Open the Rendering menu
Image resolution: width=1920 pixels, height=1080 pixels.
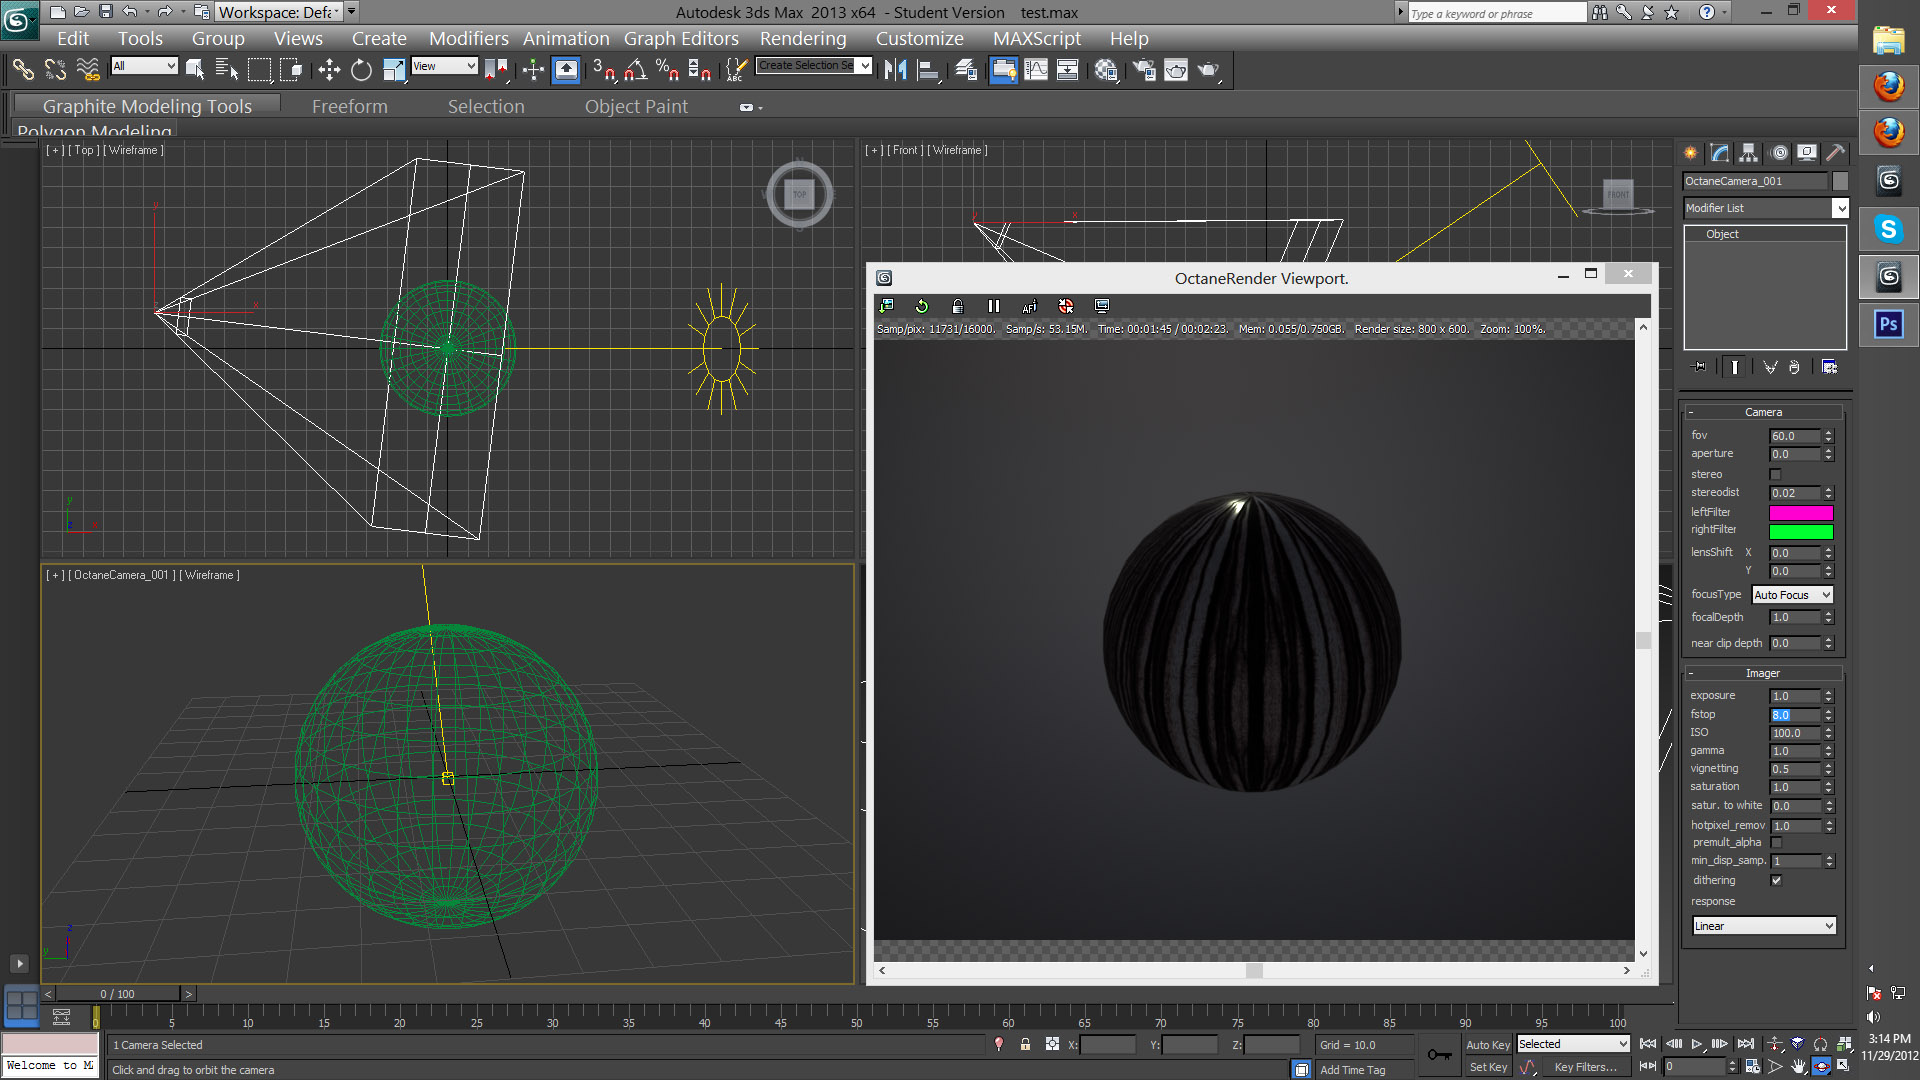(x=802, y=38)
